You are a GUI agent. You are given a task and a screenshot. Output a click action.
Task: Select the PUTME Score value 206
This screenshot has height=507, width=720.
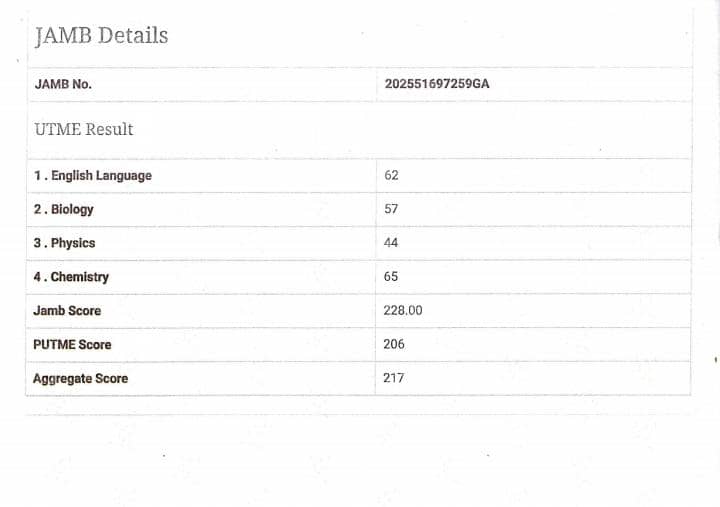(394, 345)
